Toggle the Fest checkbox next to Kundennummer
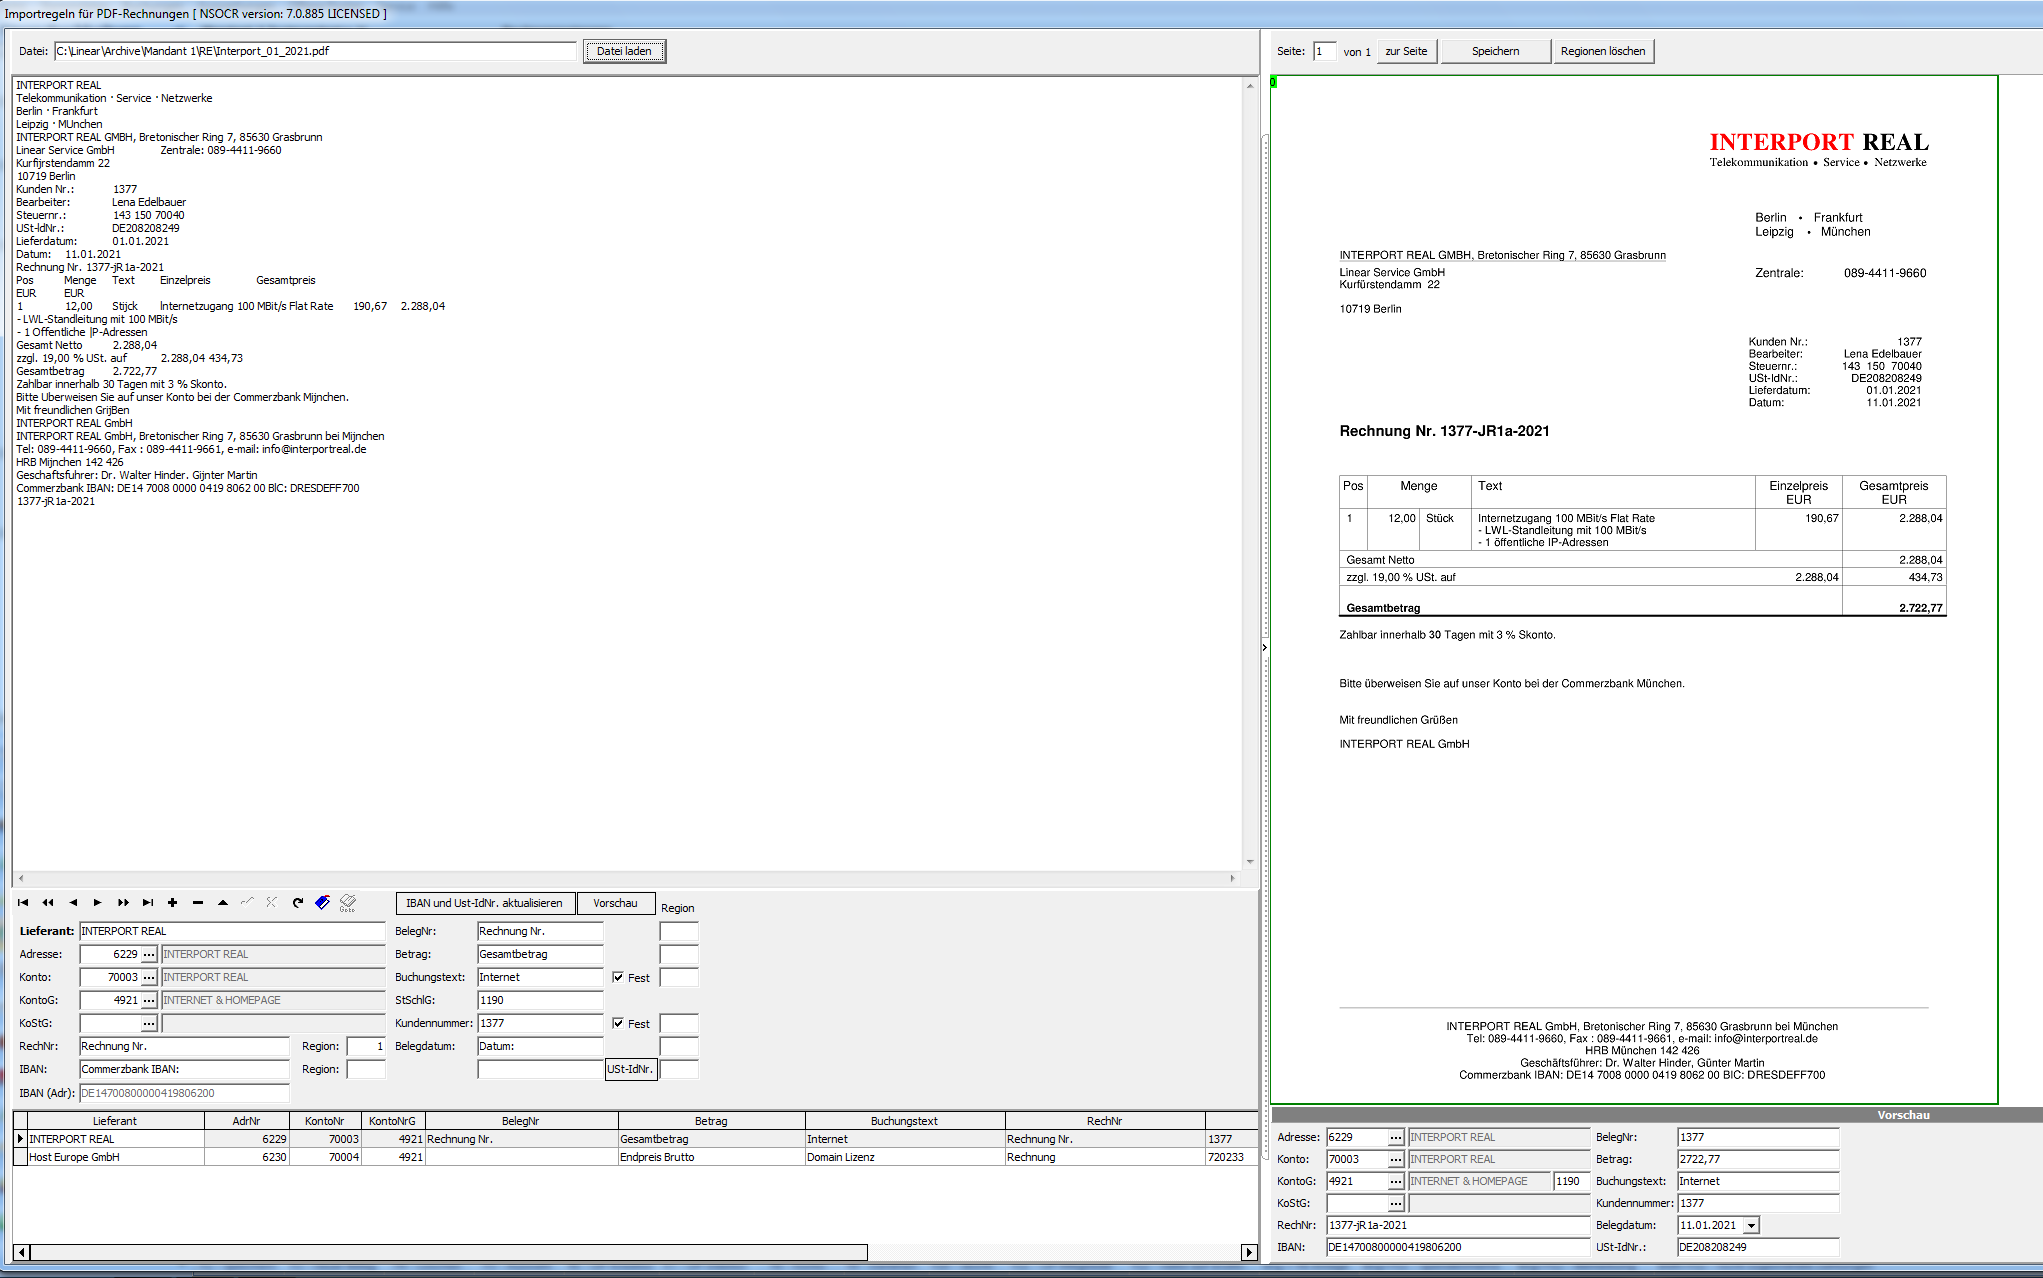The image size is (2043, 1278). [618, 1023]
